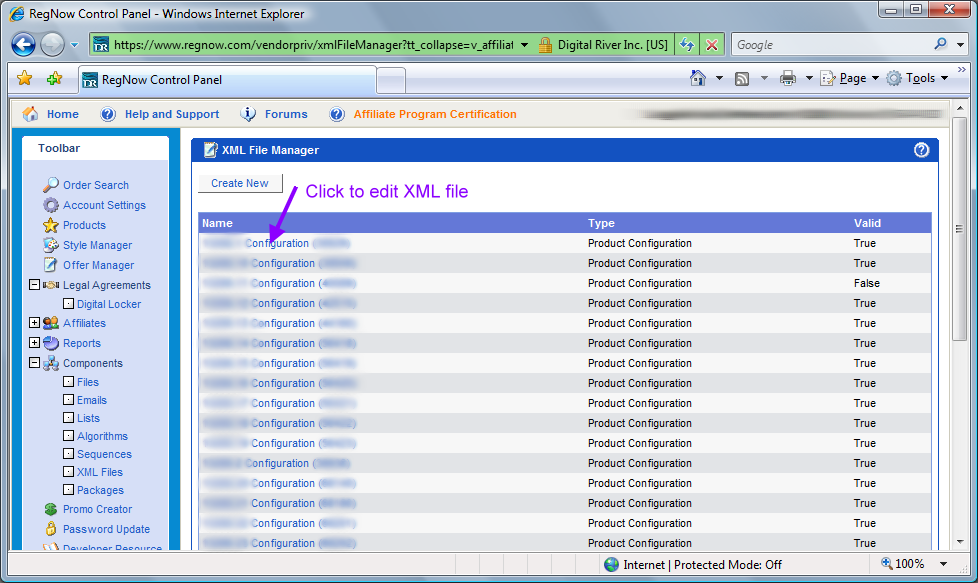The width and height of the screenshot is (978, 583).
Task: Click the search magnifier icon
Action: coord(941,44)
